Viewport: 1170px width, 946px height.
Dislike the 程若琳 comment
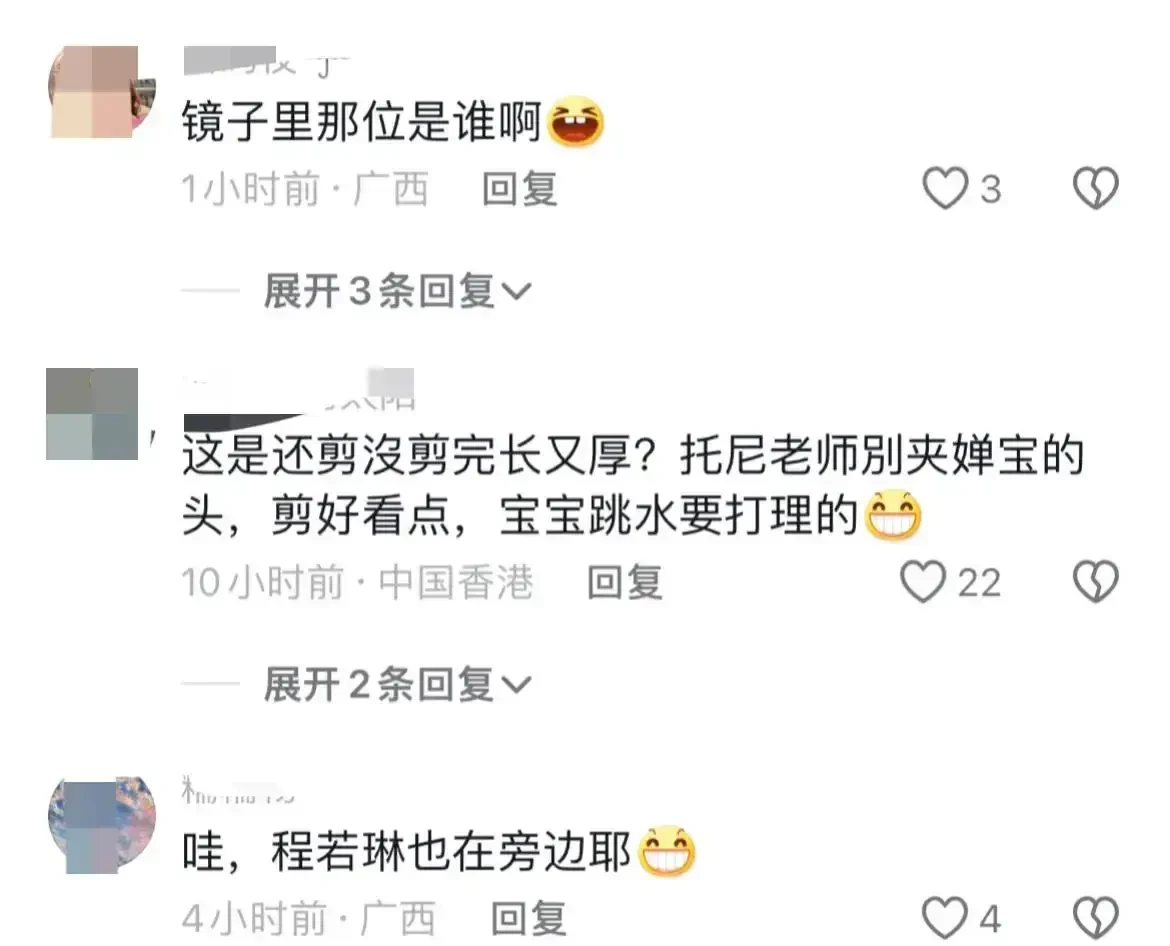click(x=1095, y=918)
